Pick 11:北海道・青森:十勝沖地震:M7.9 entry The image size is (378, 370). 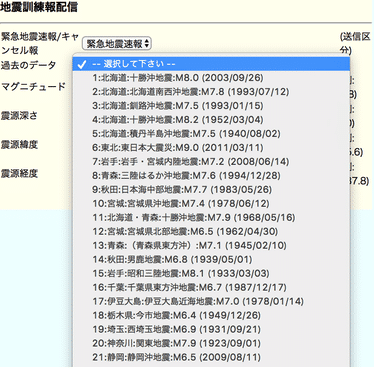click(x=211, y=218)
